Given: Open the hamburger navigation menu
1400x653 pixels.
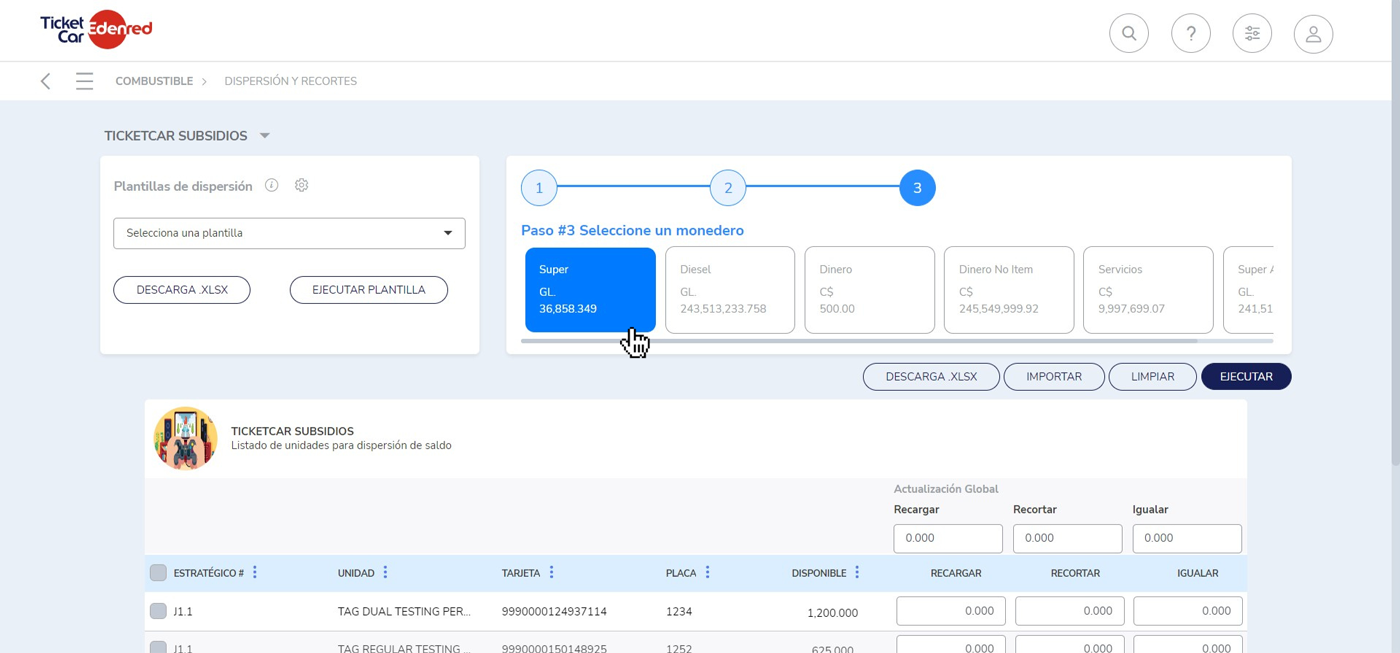Looking at the screenshot, I should pos(85,81).
